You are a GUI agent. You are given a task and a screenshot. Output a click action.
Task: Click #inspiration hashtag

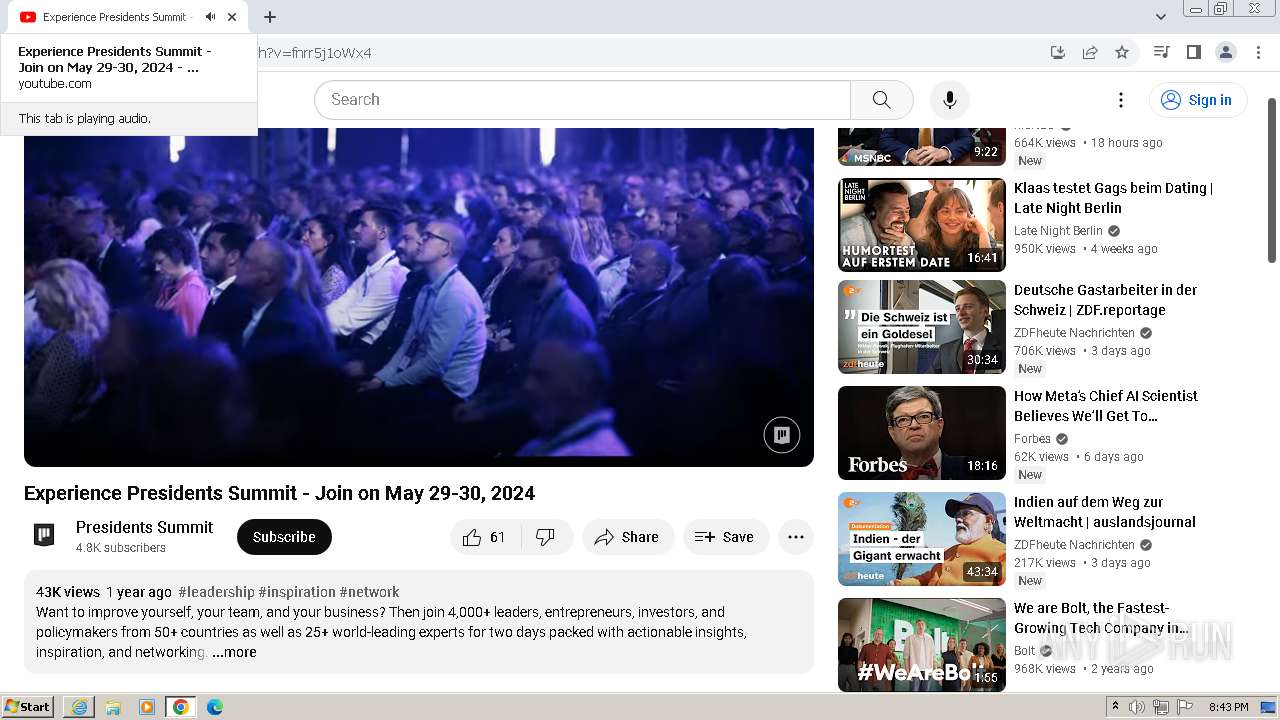297,592
